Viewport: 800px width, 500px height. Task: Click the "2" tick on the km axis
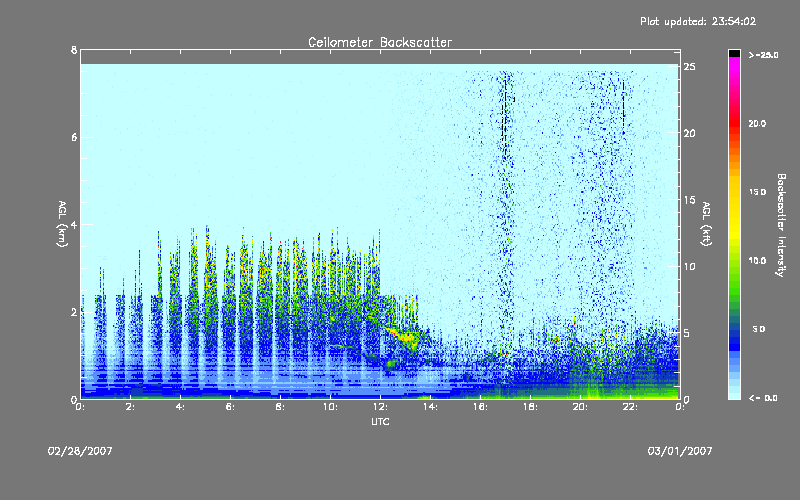click(74, 312)
